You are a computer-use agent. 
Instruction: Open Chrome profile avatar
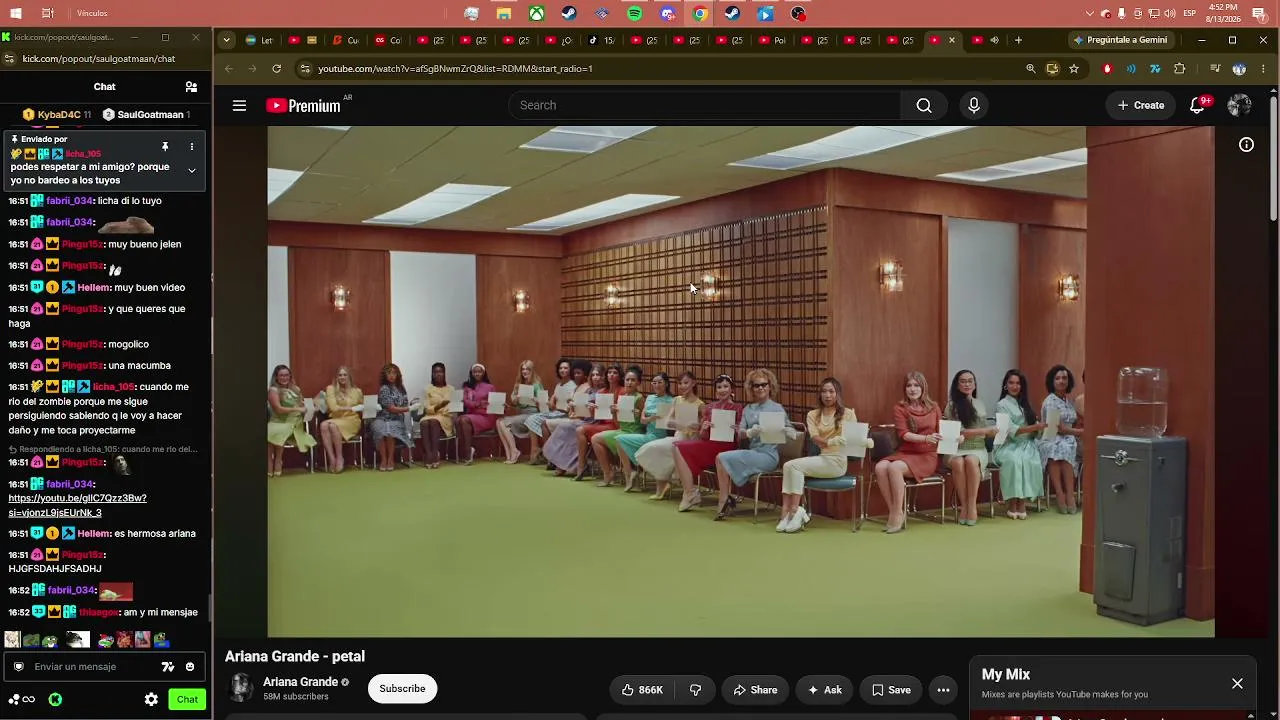click(1239, 69)
